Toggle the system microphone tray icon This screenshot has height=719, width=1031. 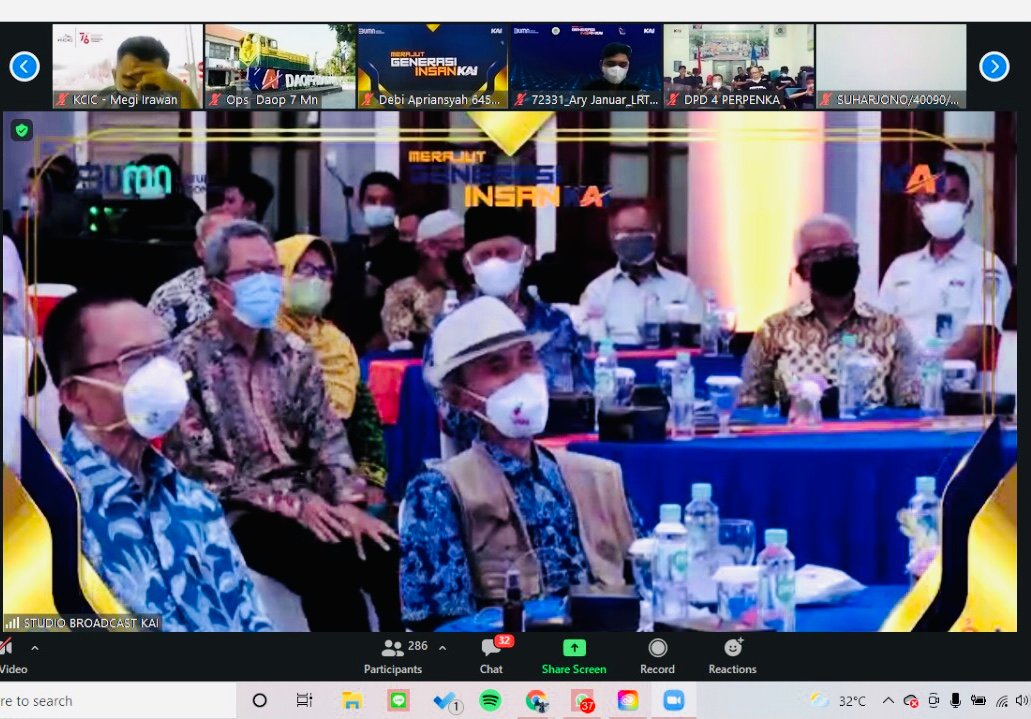coord(956,700)
